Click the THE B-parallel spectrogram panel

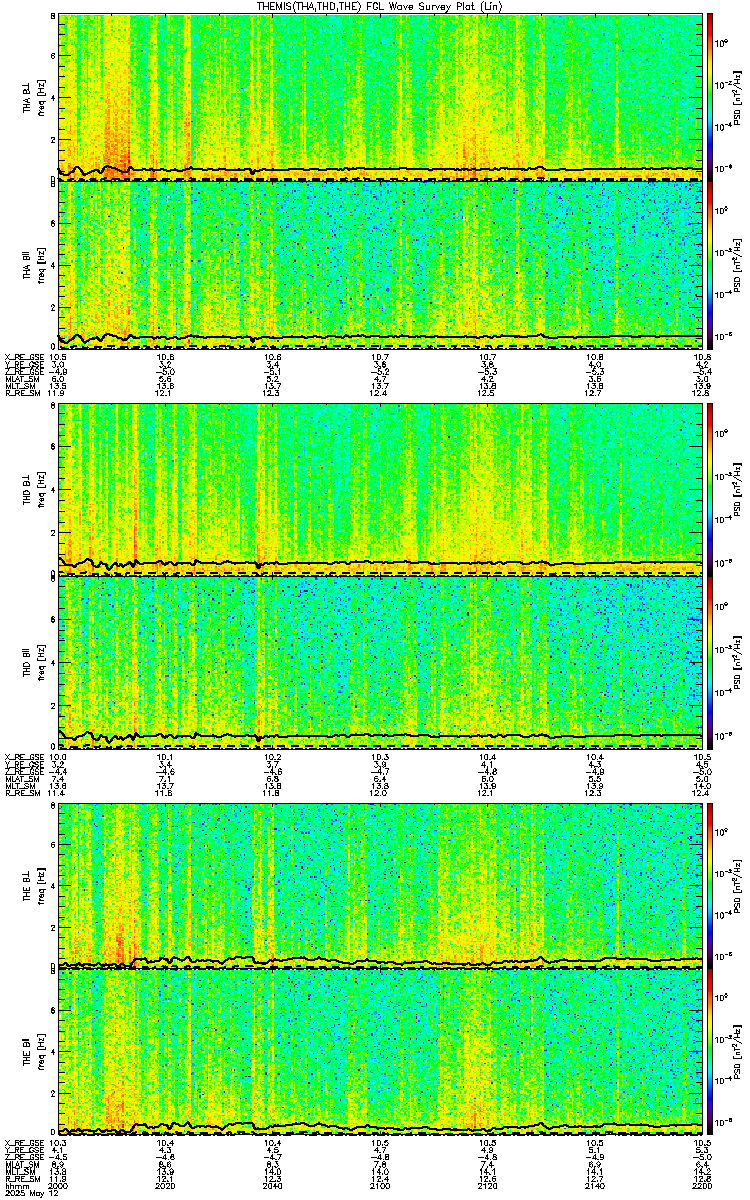tap(381, 1053)
